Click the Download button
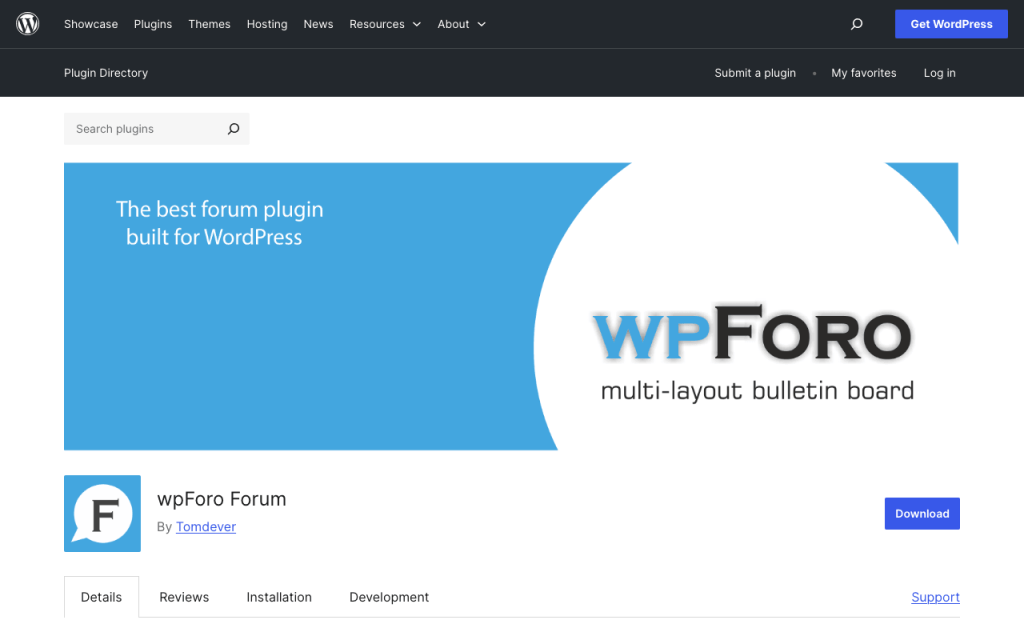Viewport: 1024px width, 640px height. 922,513
